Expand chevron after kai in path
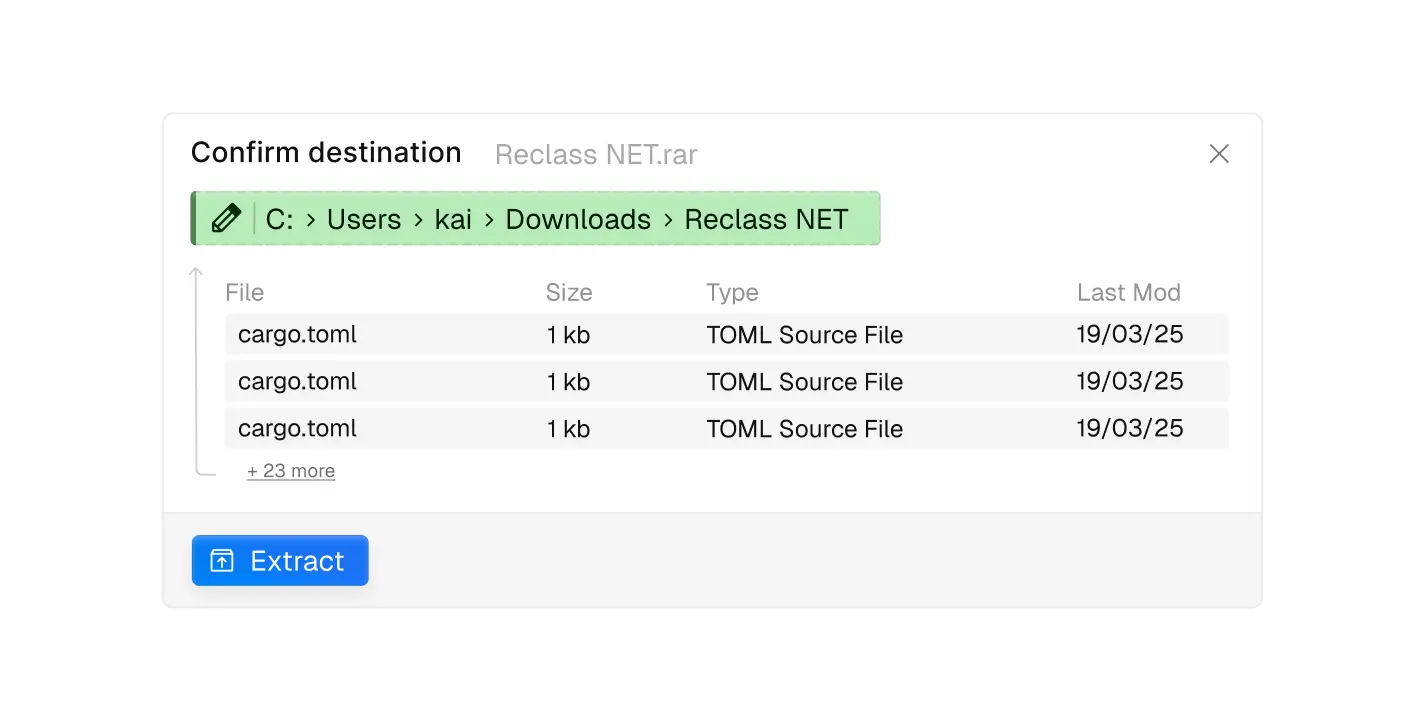This screenshot has height=720, width=1425. (489, 220)
